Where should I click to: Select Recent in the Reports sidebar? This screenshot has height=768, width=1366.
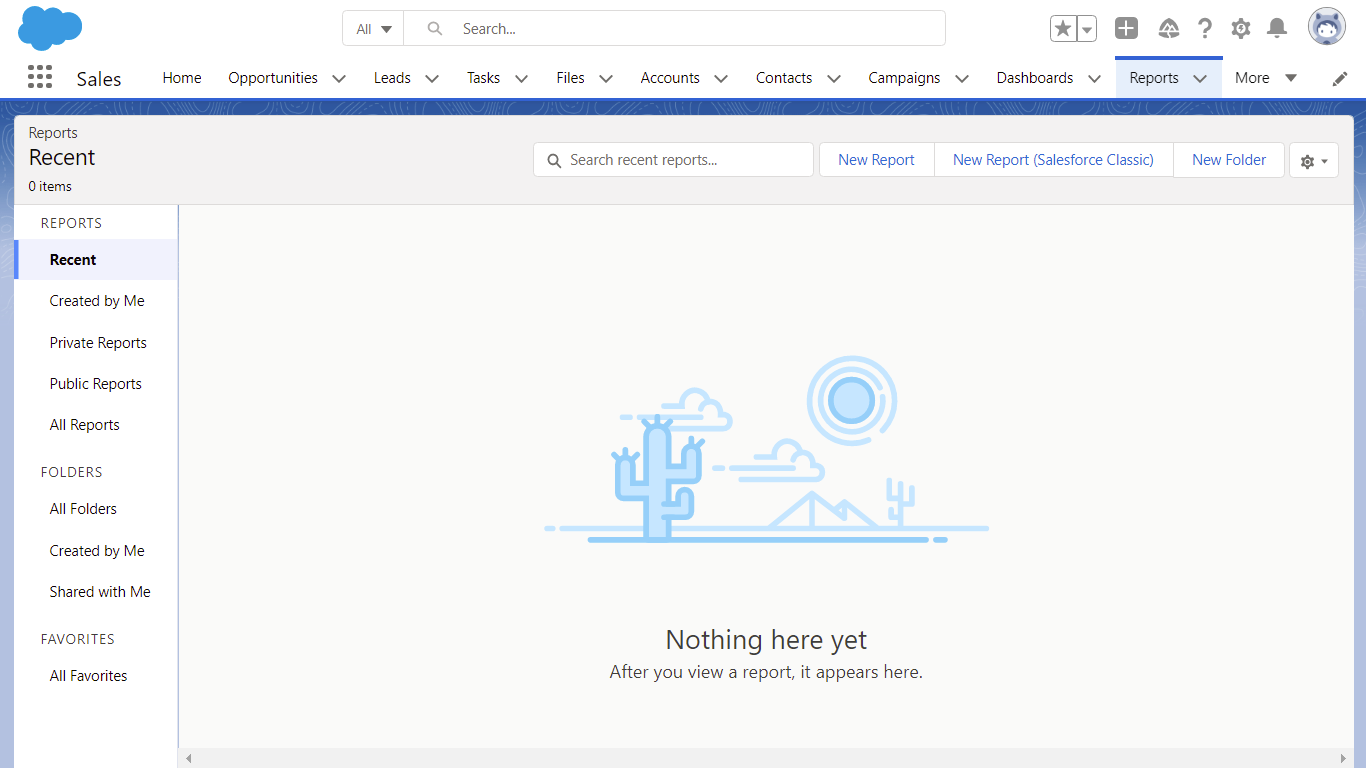97,260
